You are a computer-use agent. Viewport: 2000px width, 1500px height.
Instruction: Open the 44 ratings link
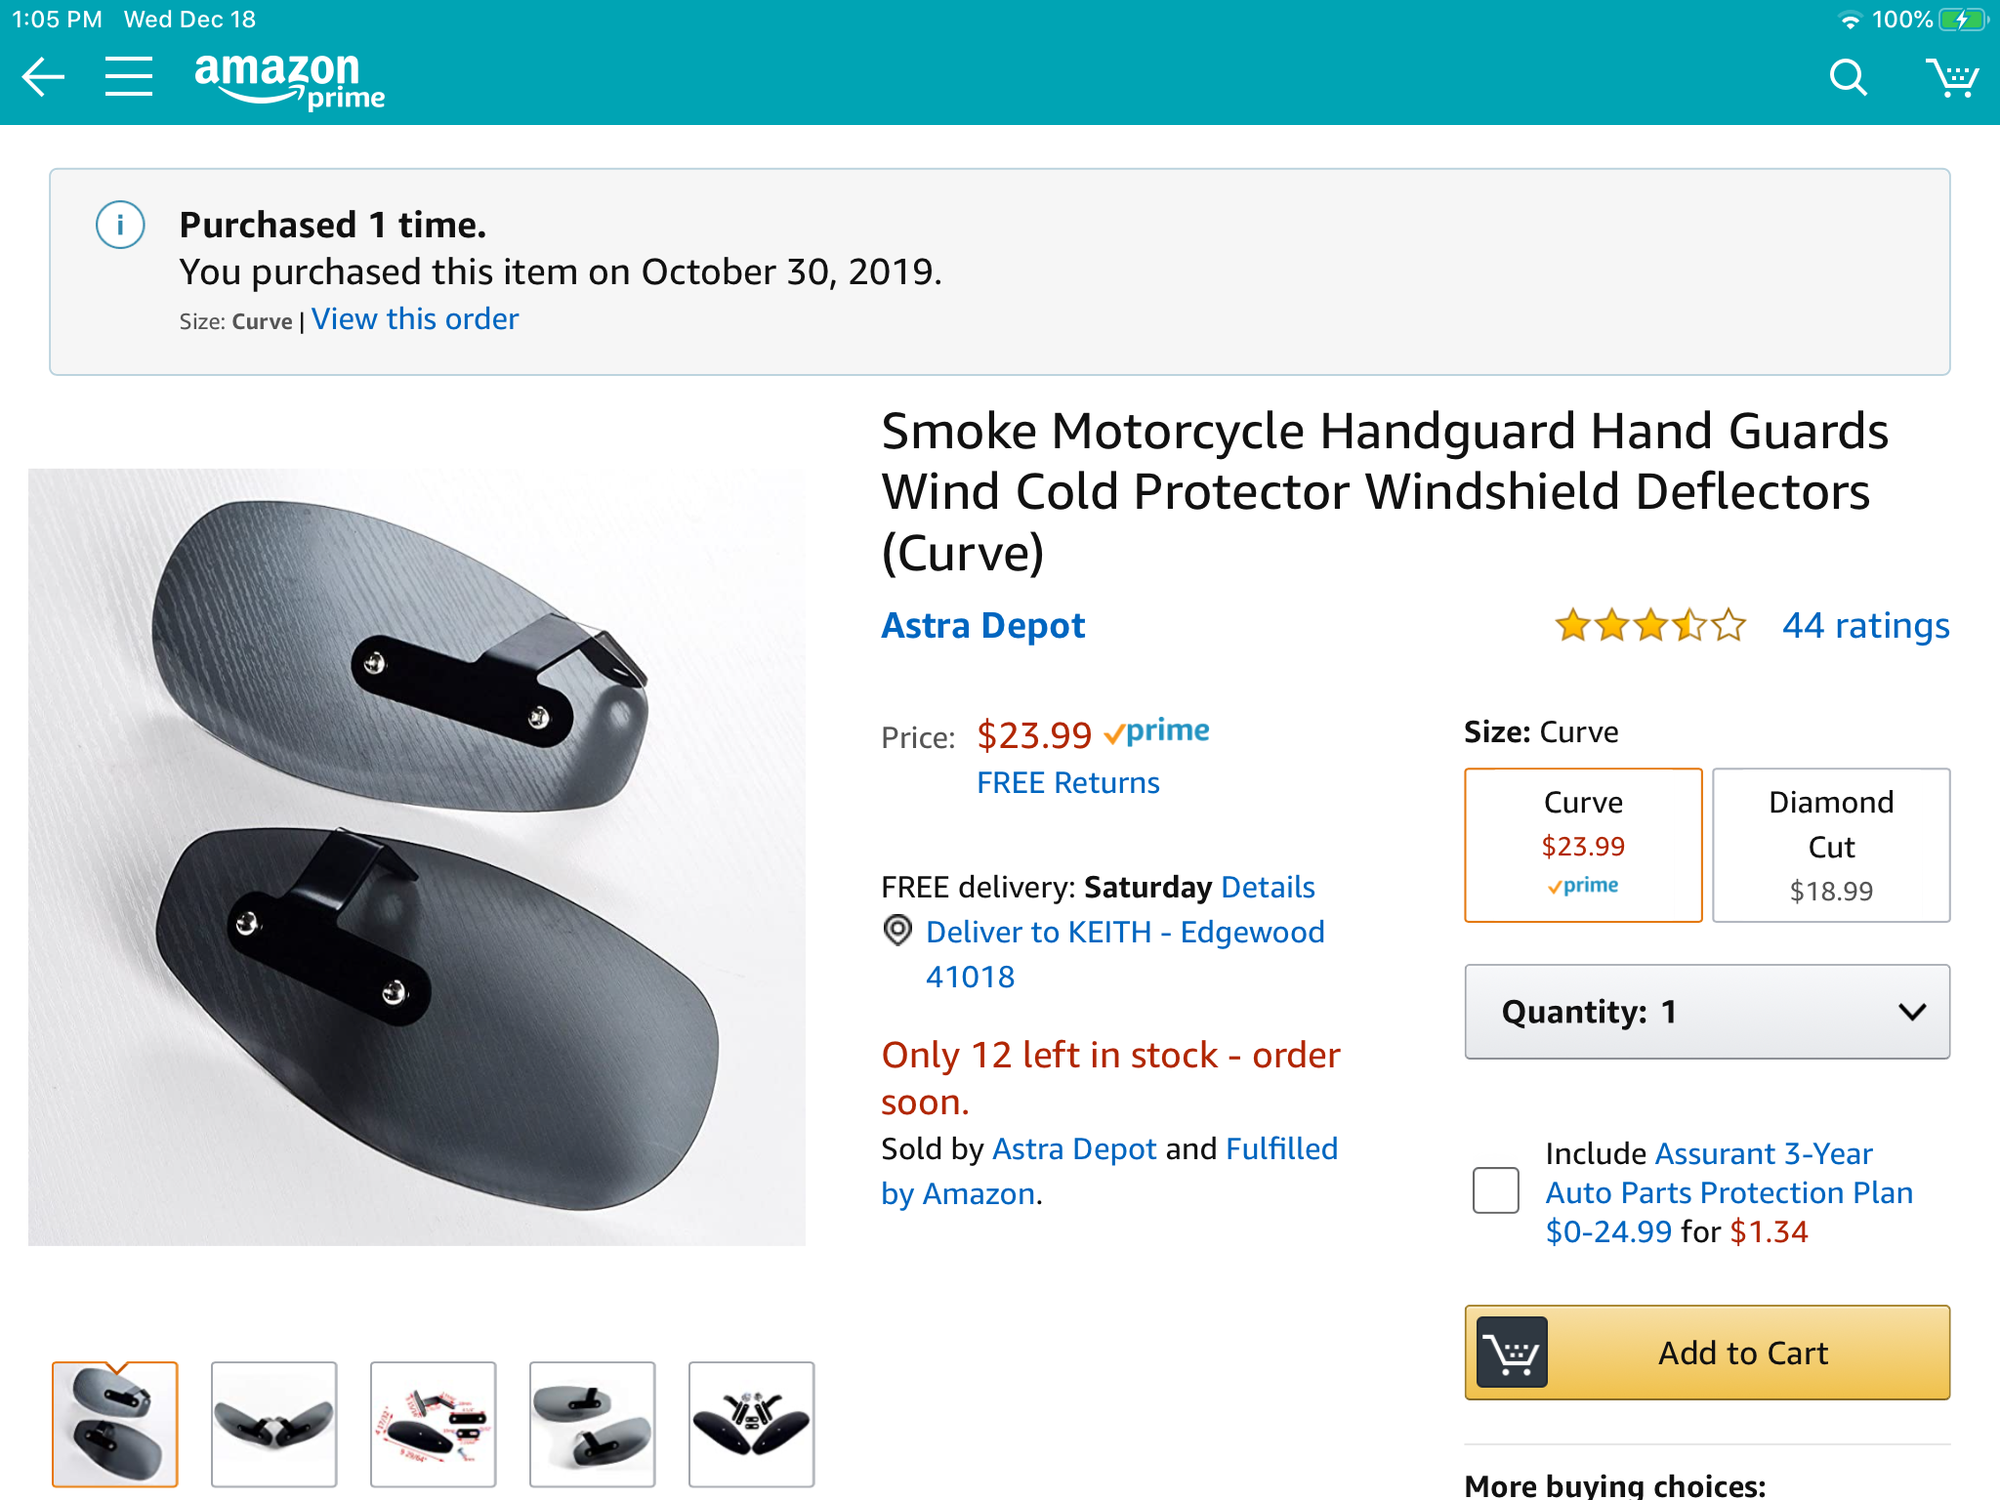tap(1865, 626)
